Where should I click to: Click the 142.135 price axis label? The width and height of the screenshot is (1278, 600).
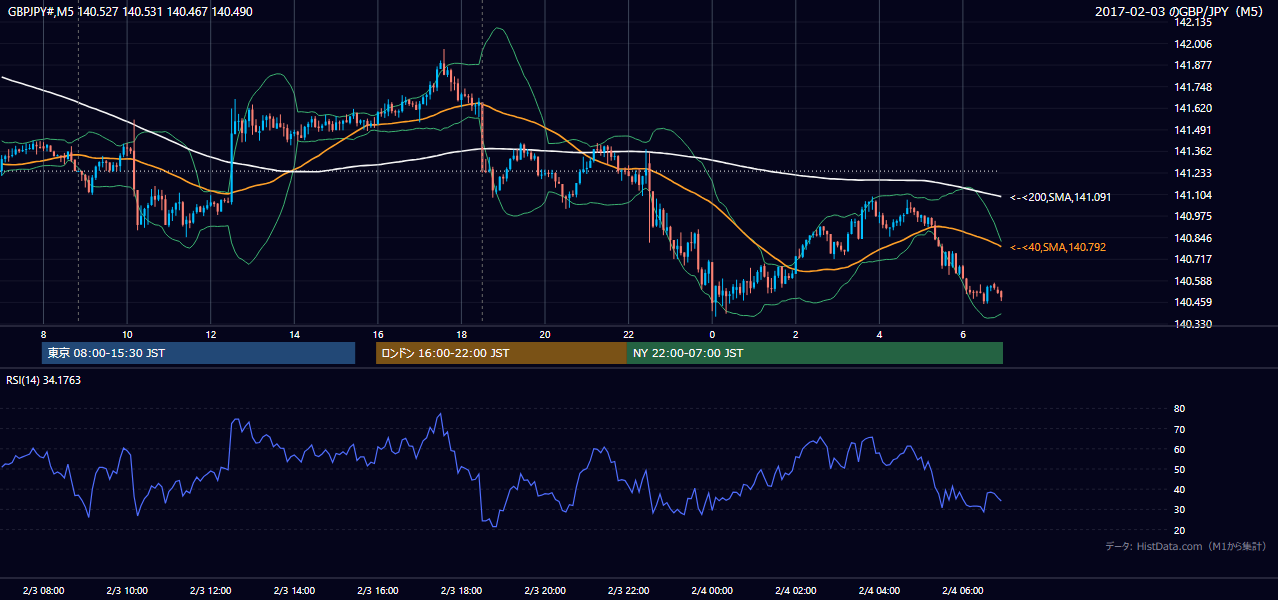[x=1192, y=21]
